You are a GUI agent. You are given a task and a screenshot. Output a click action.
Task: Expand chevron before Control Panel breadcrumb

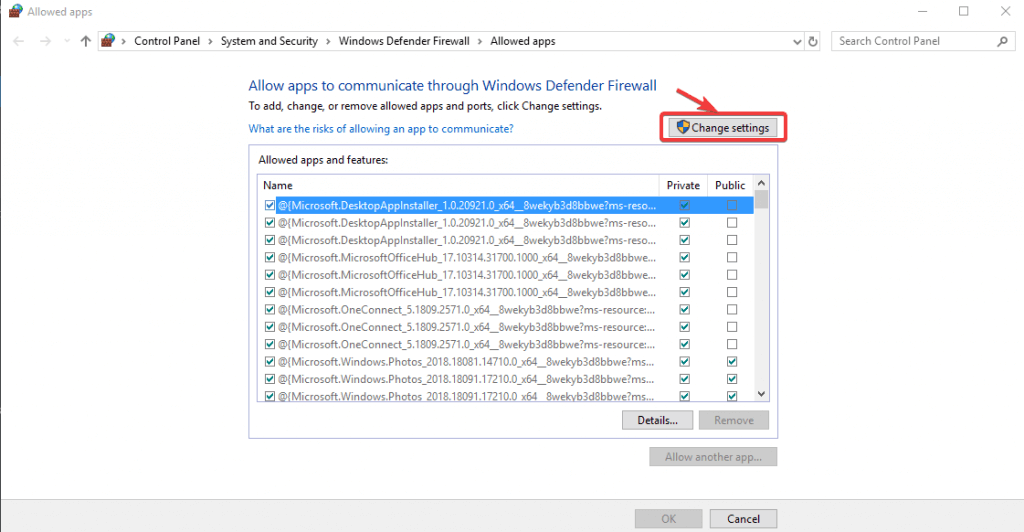tap(123, 41)
